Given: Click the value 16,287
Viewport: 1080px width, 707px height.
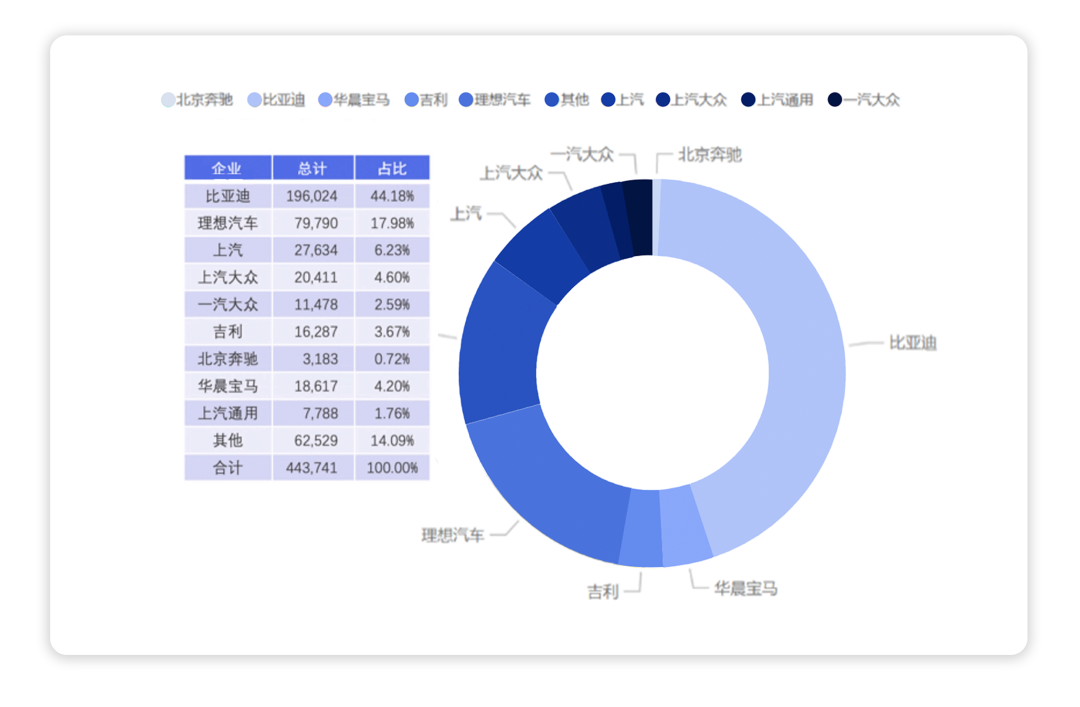Looking at the screenshot, I should pyautogui.click(x=313, y=332).
